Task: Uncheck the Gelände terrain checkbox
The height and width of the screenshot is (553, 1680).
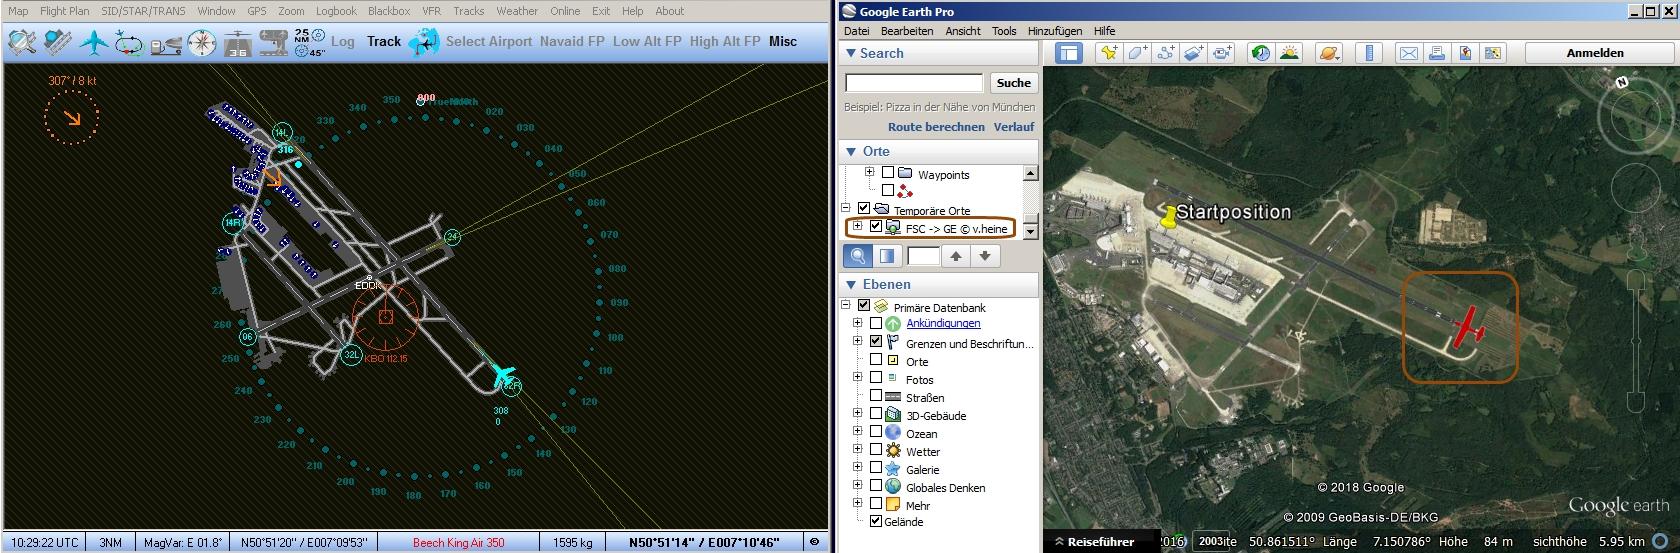Action: click(x=876, y=521)
